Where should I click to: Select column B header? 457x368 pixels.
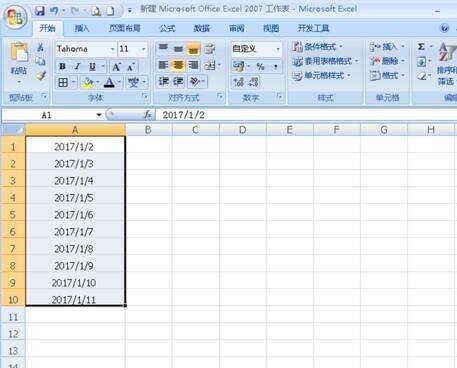point(148,130)
